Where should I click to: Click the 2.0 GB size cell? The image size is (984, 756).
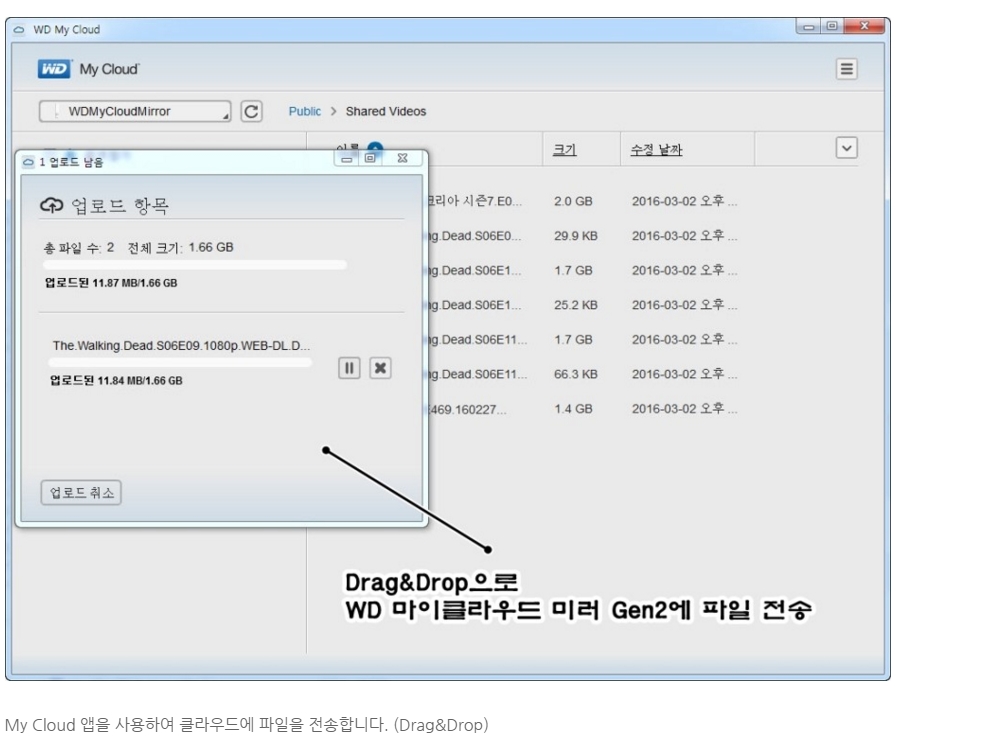[573, 201]
